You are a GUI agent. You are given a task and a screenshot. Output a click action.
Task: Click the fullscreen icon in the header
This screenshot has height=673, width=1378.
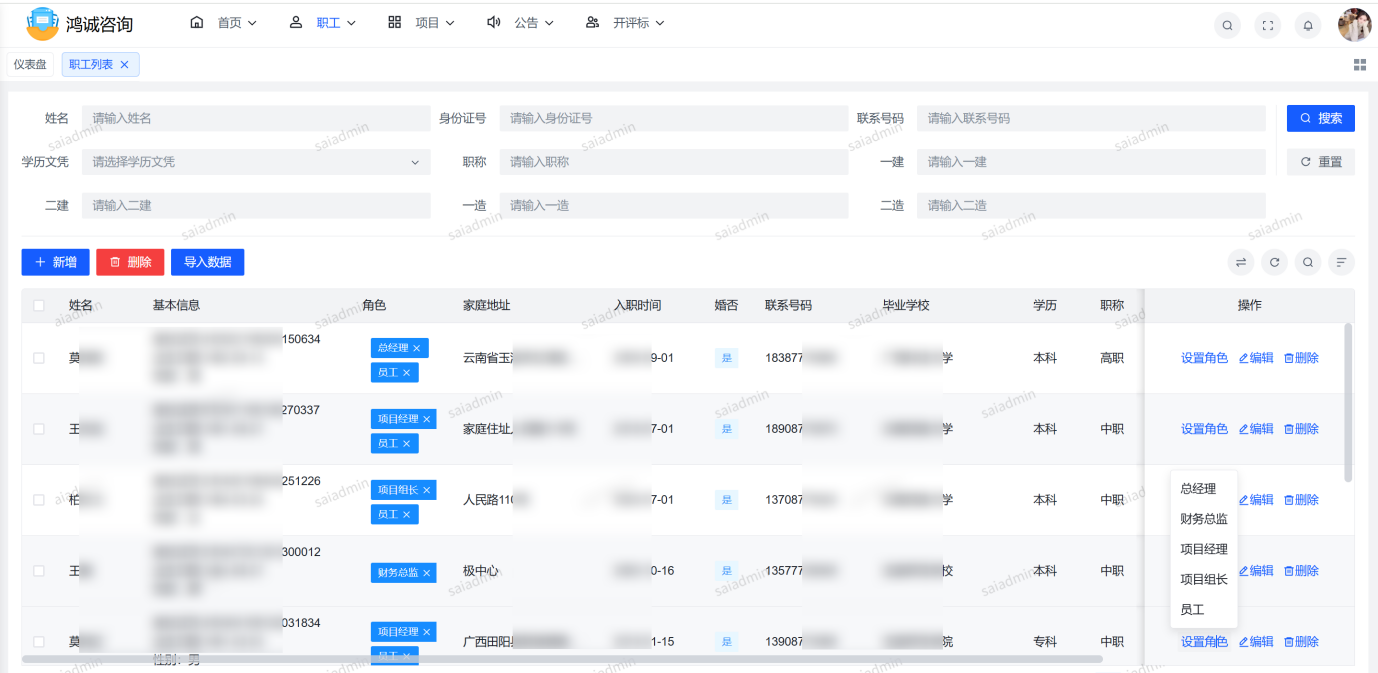1267,25
